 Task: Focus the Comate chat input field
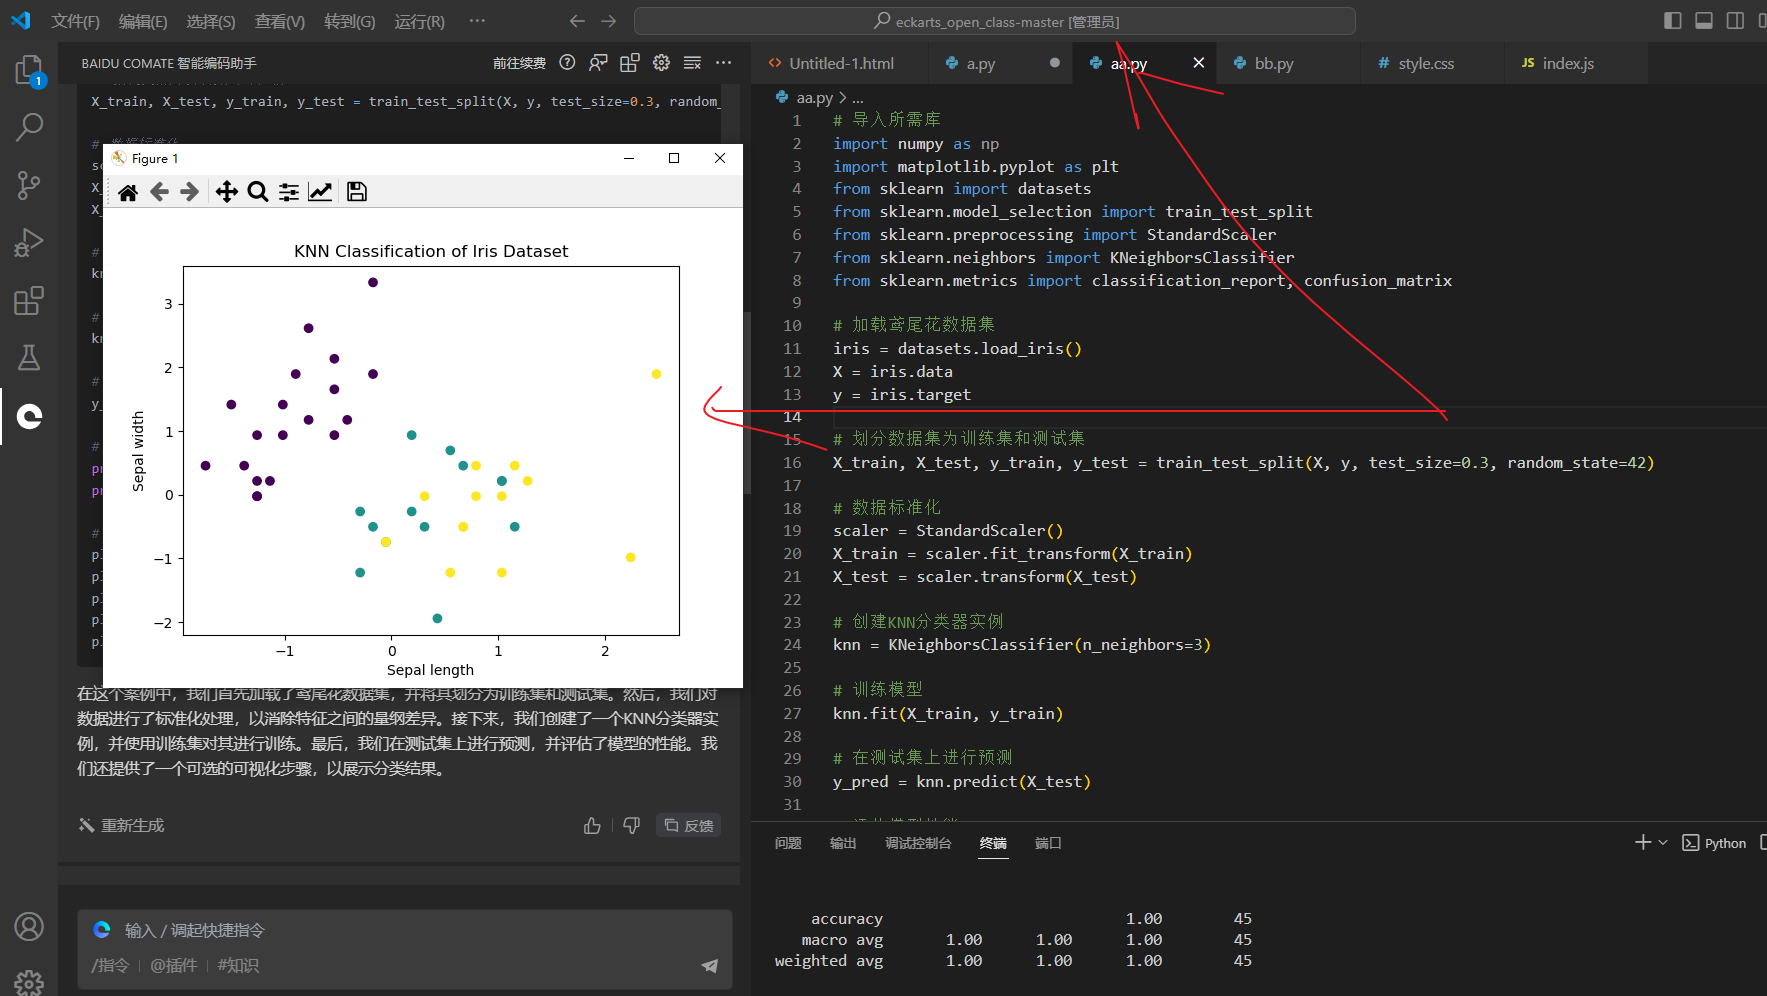[x=405, y=931]
